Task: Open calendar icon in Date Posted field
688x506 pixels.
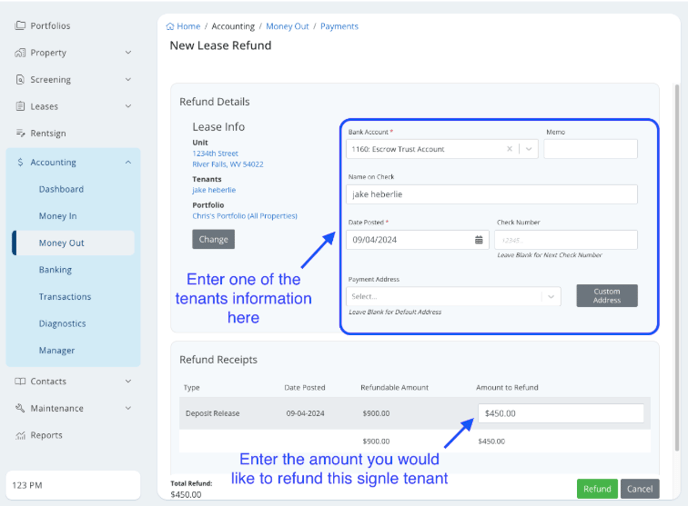Action: point(479,240)
